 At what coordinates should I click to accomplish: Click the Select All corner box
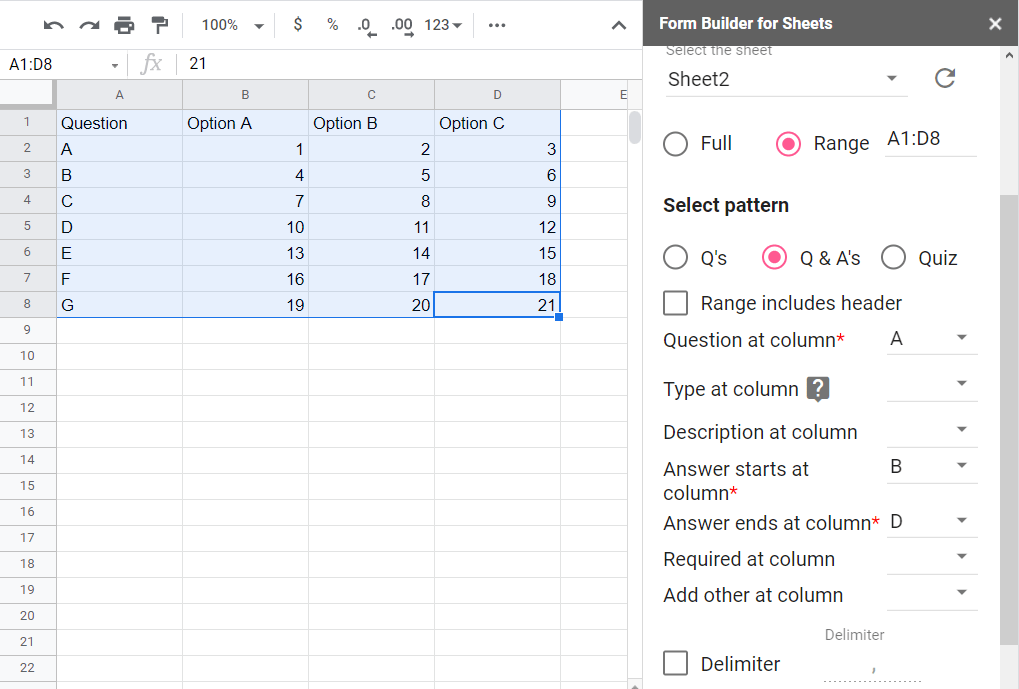tap(27, 94)
